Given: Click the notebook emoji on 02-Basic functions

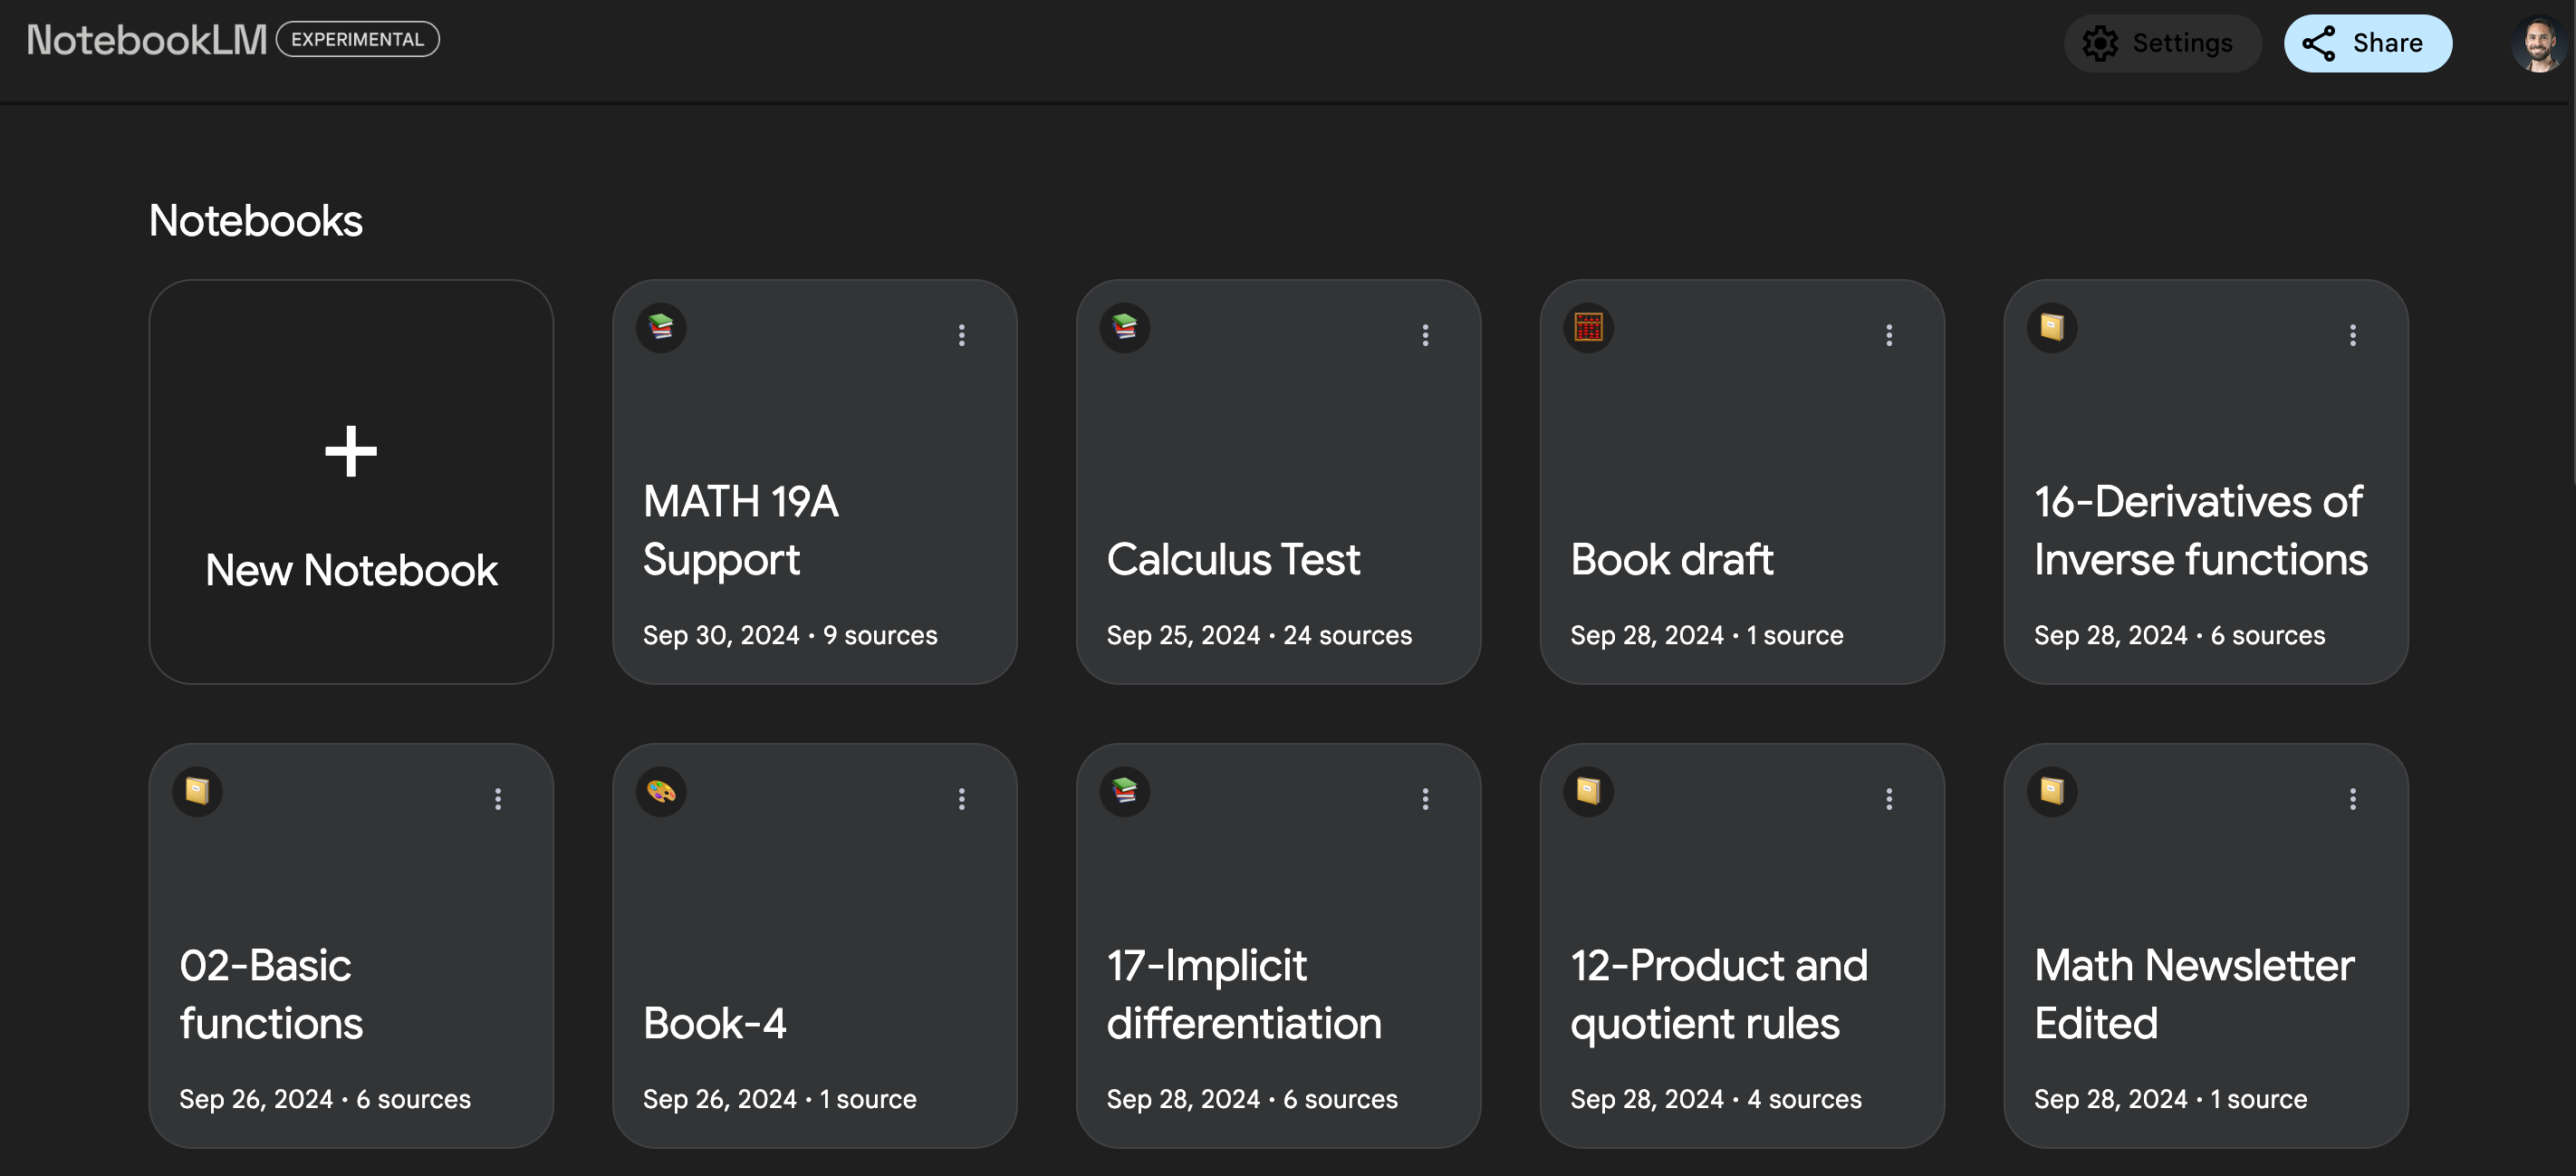Looking at the screenshot, I should pos(197,791).
